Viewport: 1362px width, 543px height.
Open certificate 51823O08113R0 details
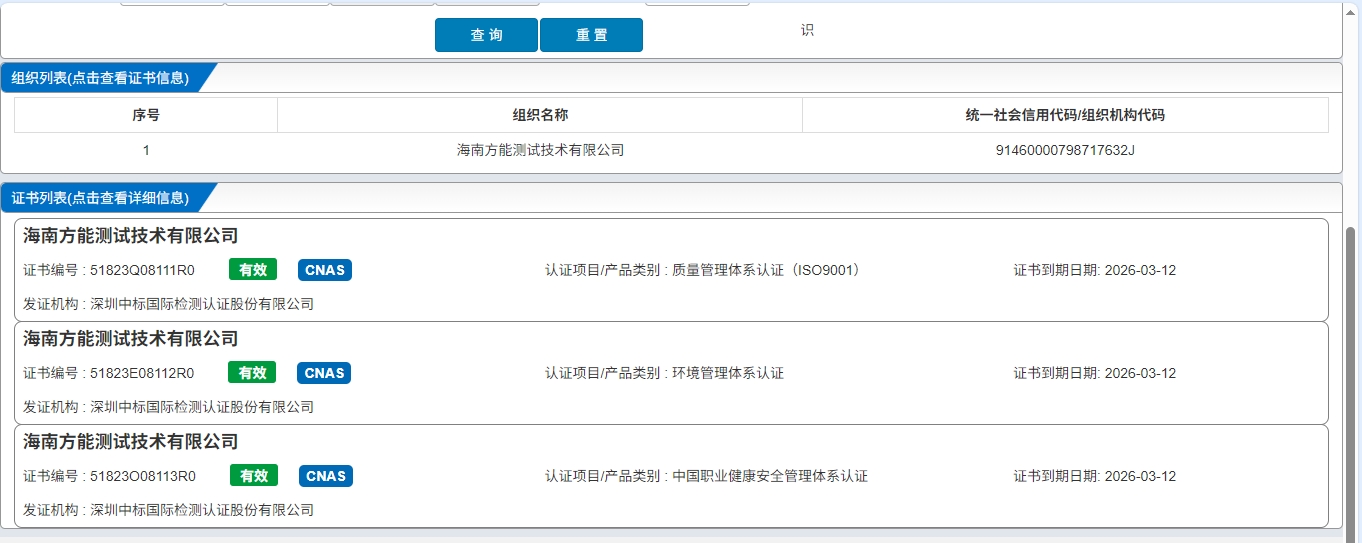click(x=671, y=476)
